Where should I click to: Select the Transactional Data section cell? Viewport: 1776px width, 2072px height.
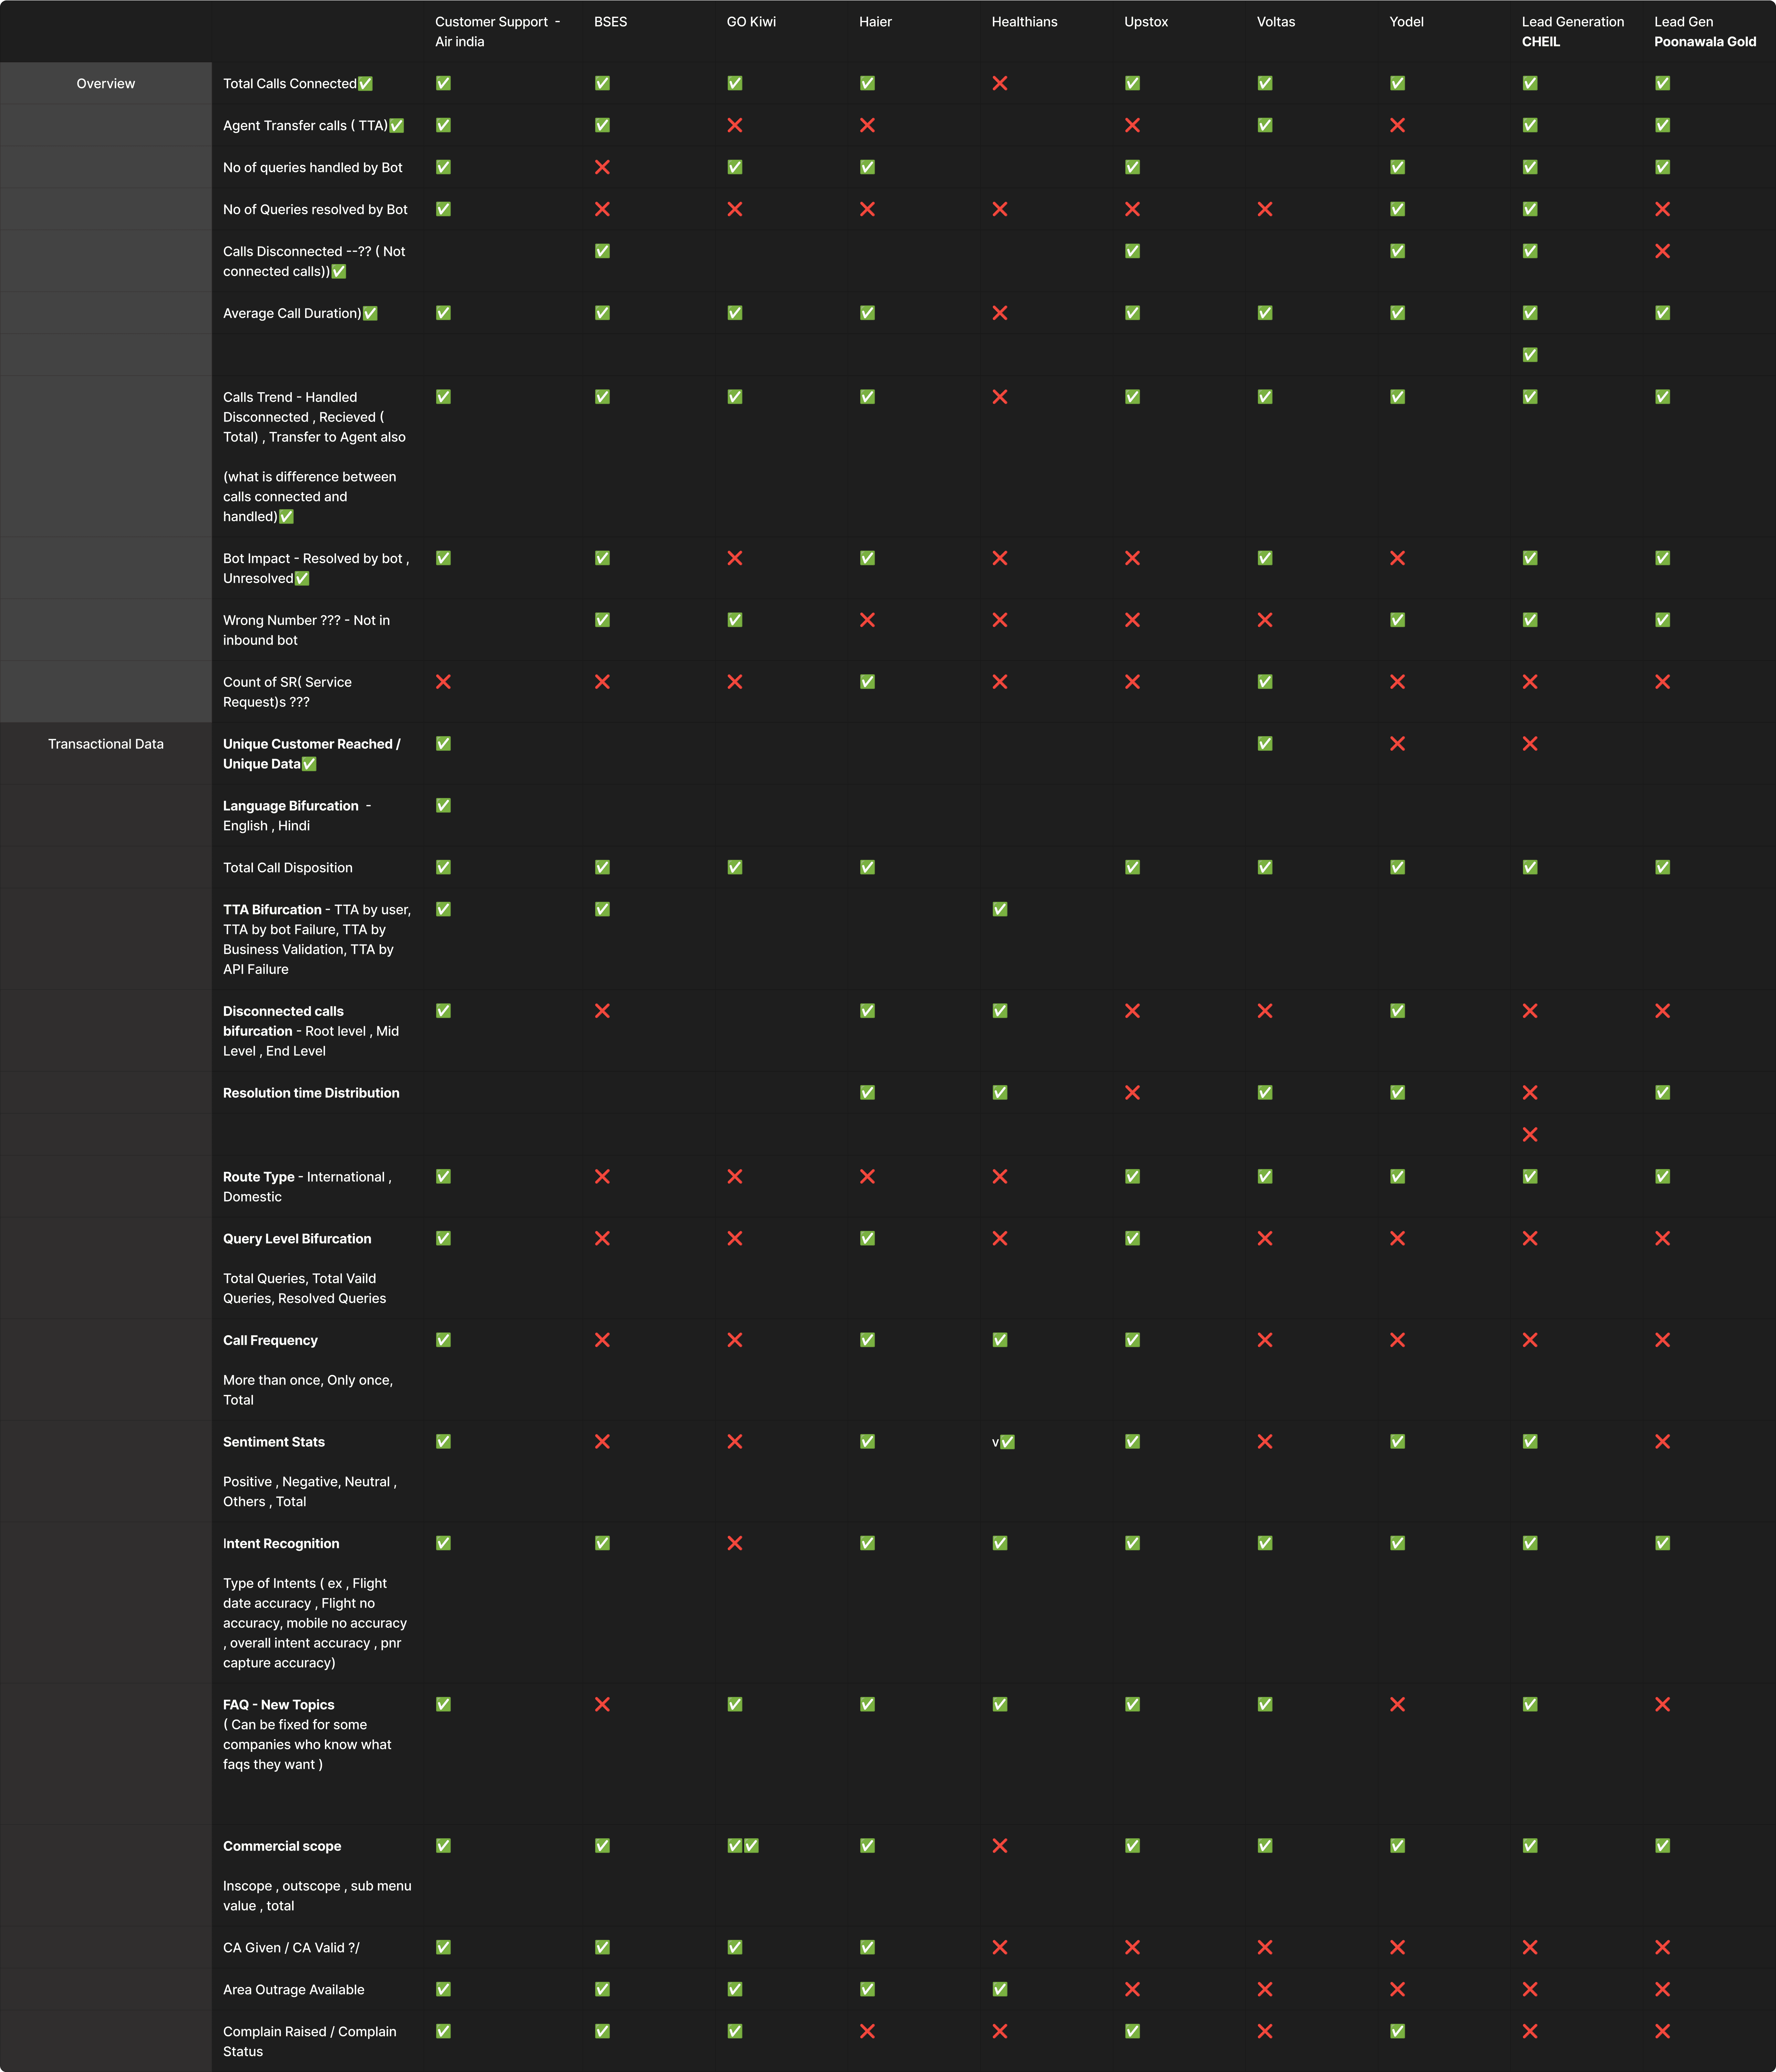point(105,744)
